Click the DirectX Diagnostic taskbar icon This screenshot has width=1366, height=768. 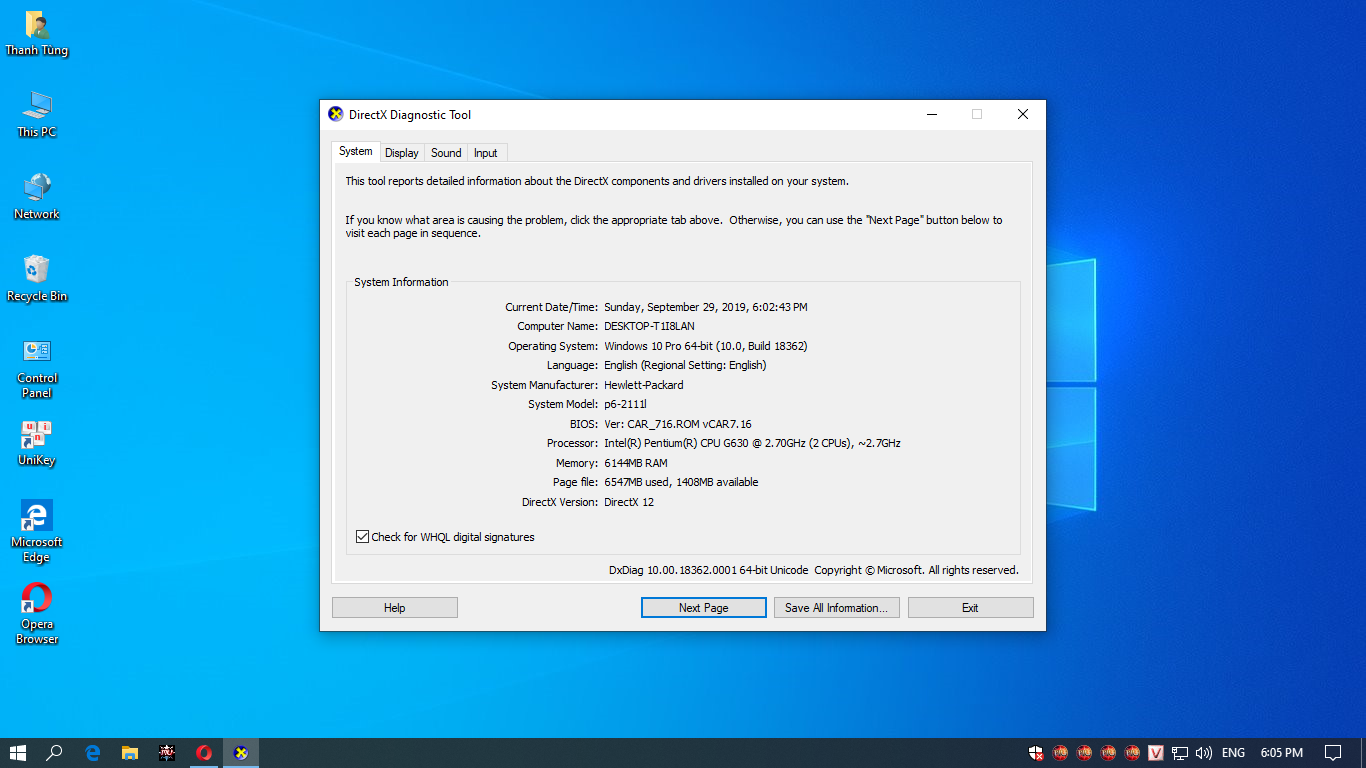(x=240, y=753)
